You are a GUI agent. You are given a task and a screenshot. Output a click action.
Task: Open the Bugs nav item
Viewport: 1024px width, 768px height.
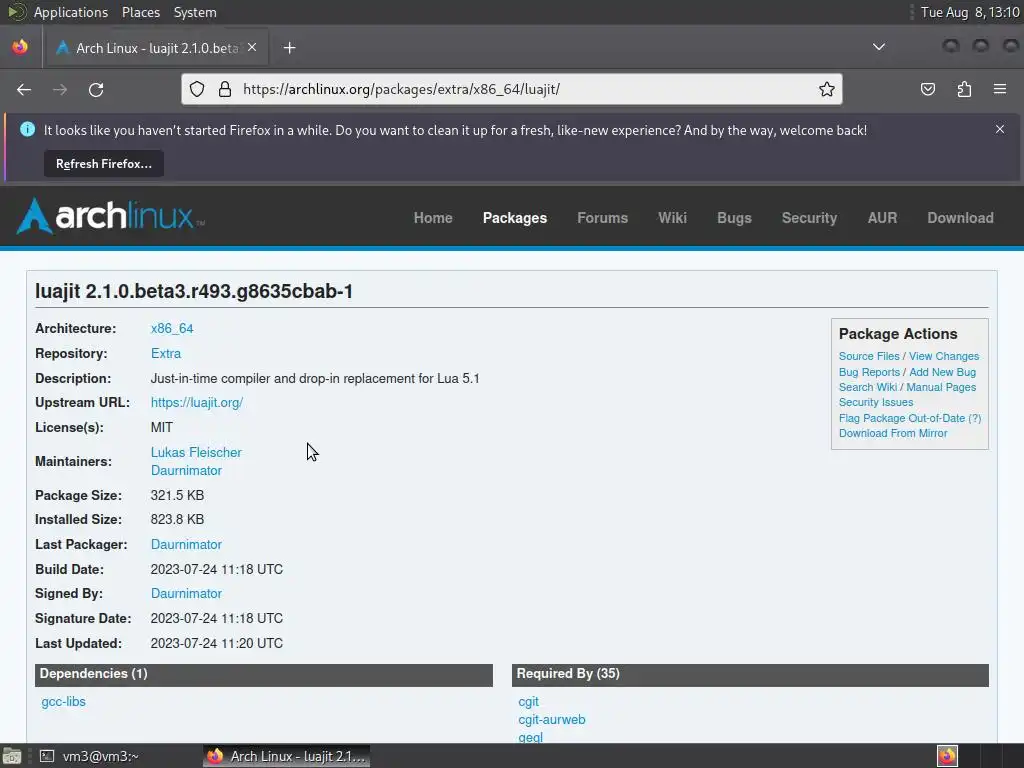pos(734,218)
